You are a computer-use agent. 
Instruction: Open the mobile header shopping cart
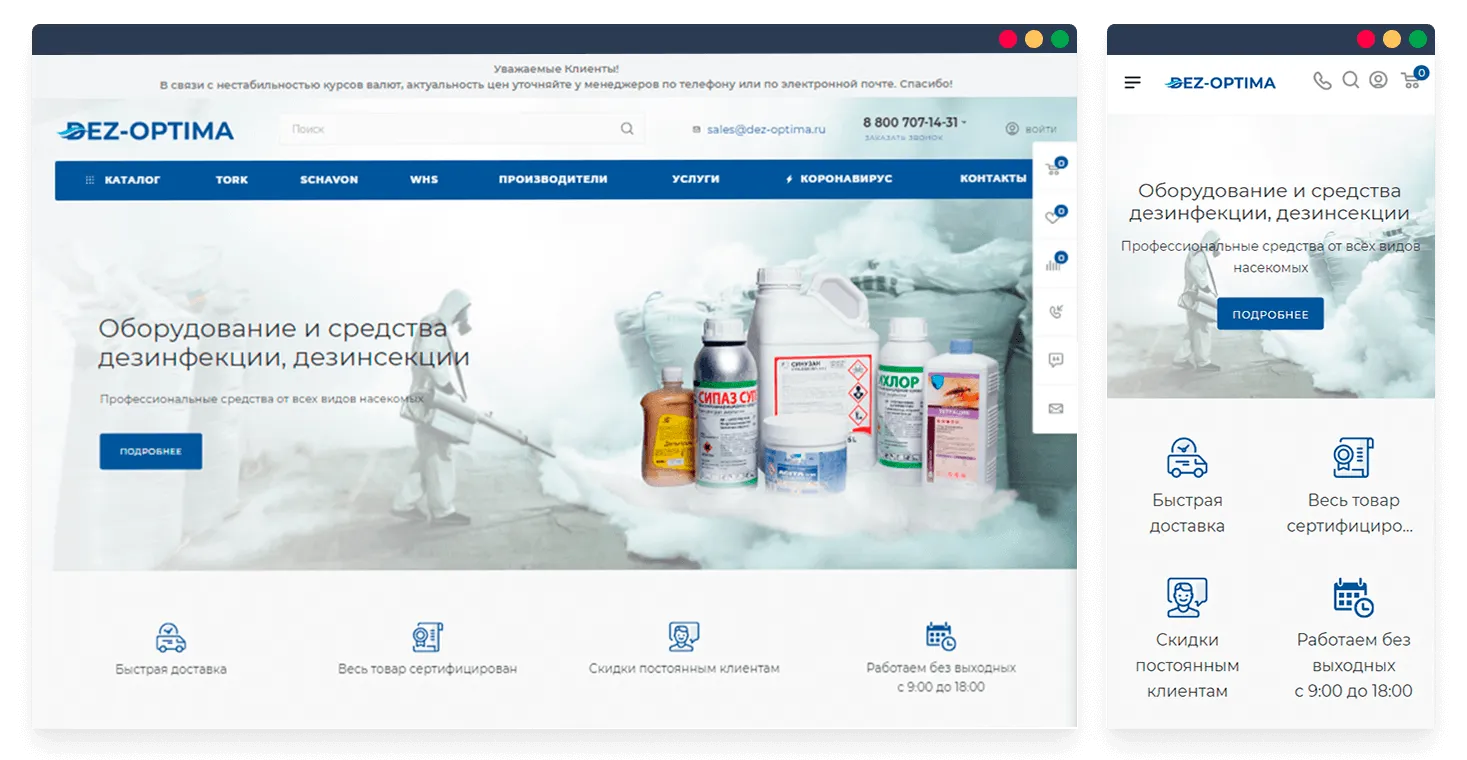click(x=1411, y=81)
